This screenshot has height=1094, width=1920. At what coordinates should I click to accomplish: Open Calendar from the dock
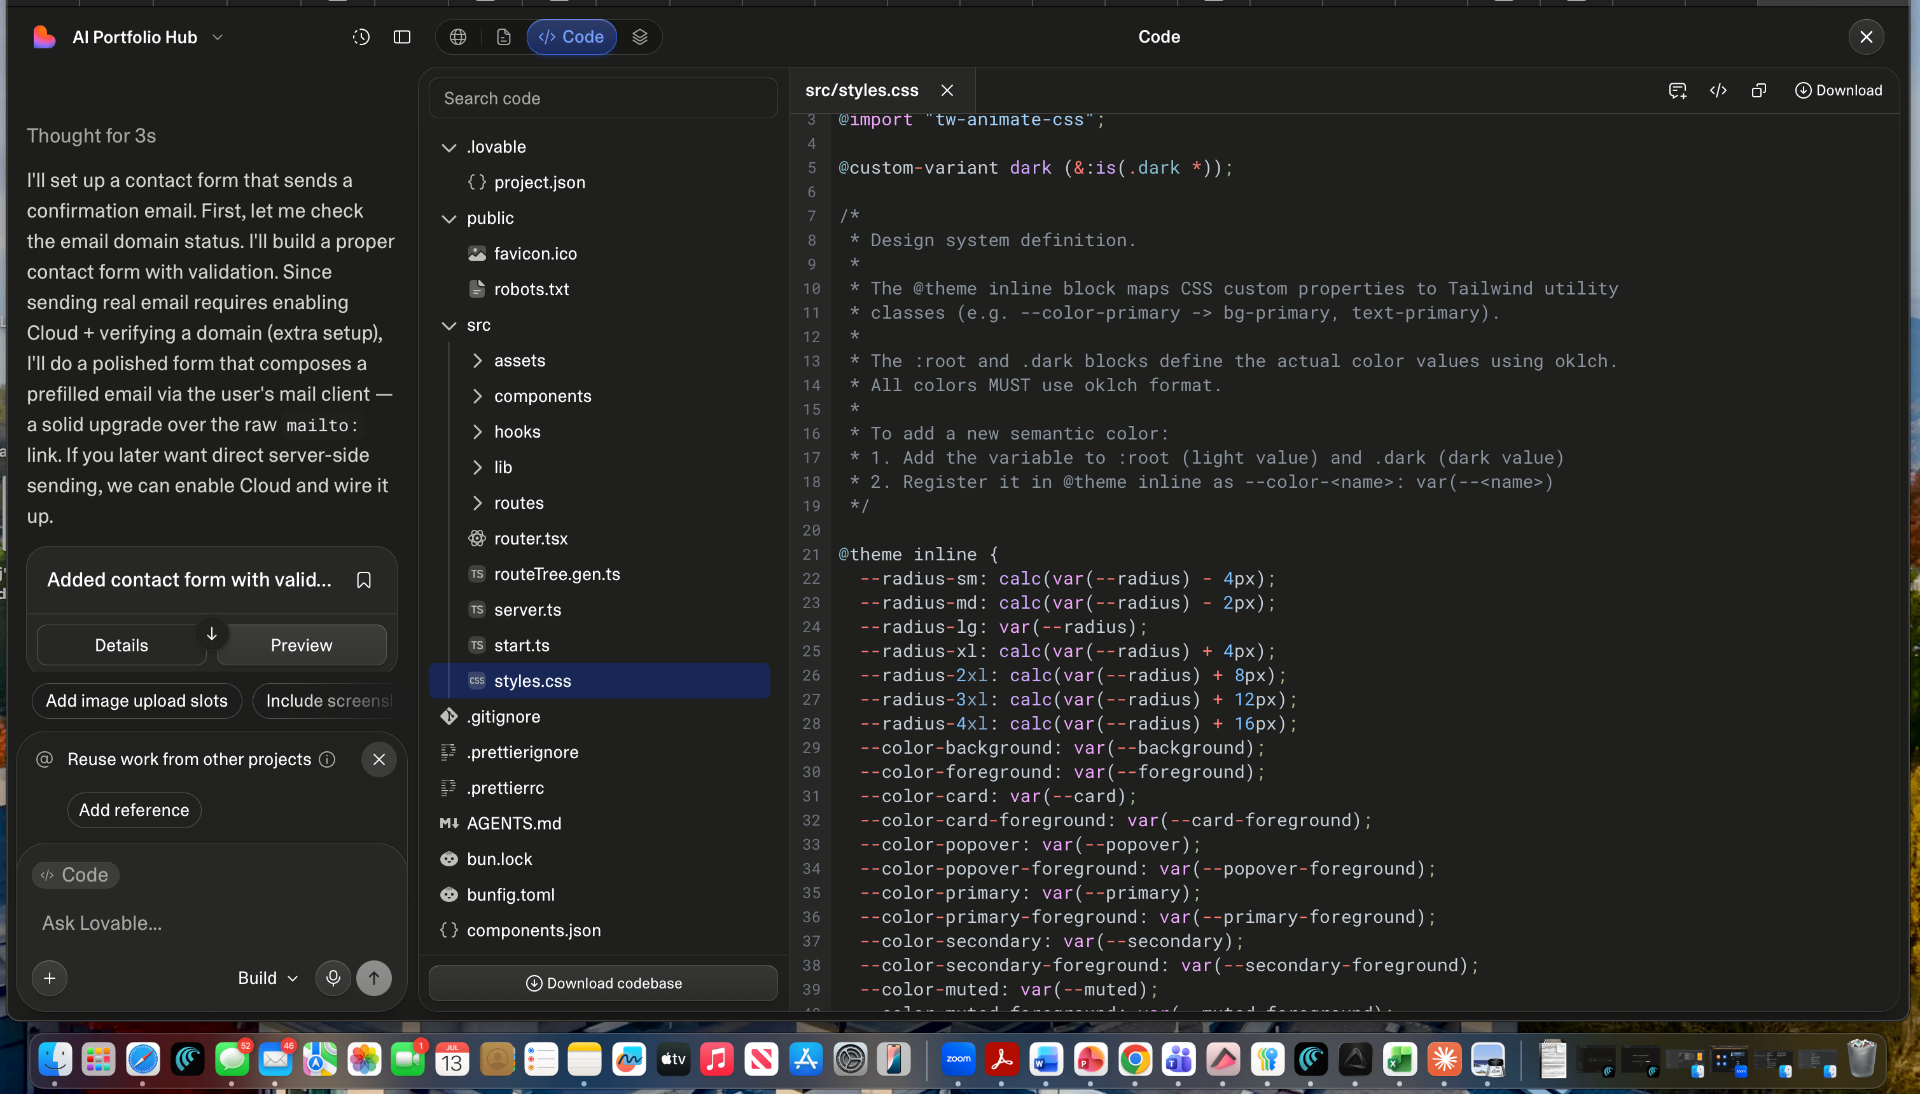coord(452,1059)
